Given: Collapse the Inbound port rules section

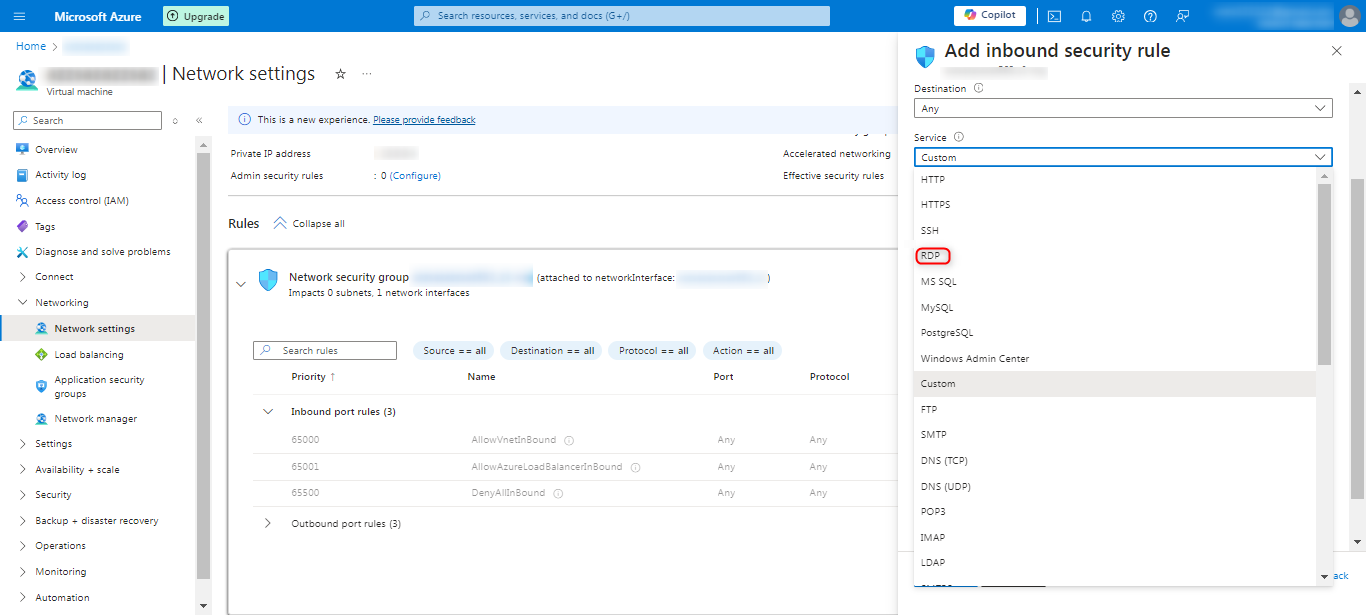Looking at the screenshot, I should coord(268,412).
